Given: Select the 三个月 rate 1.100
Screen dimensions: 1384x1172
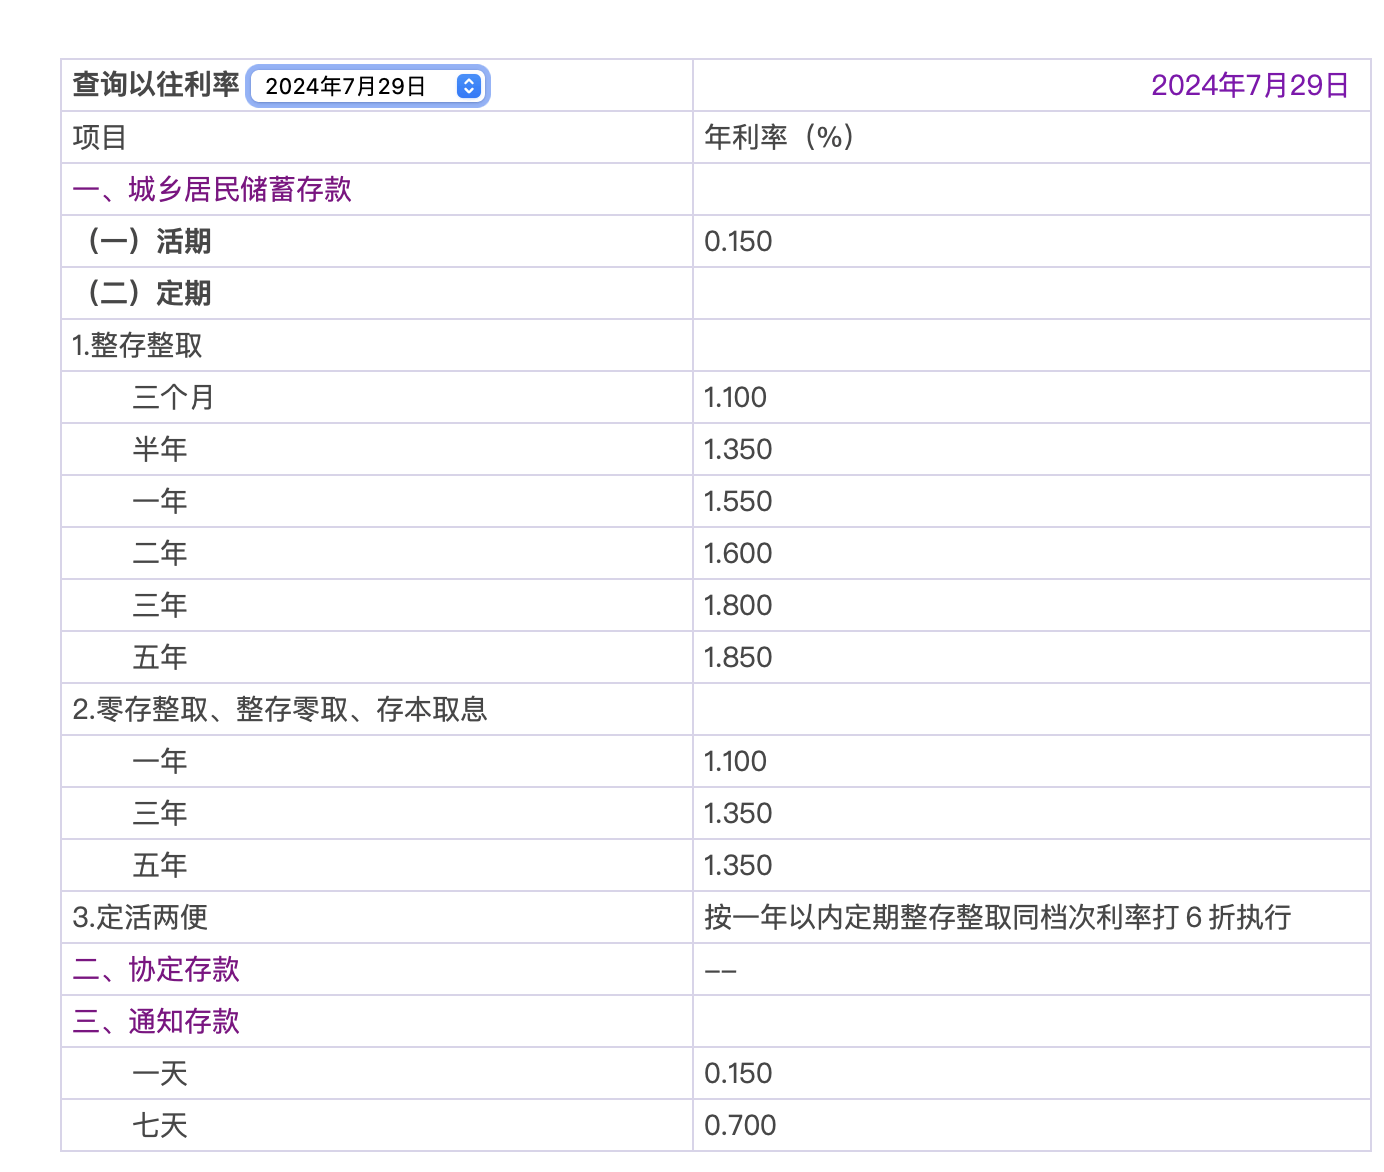Looking at the screenshot, I should point(735,397).
